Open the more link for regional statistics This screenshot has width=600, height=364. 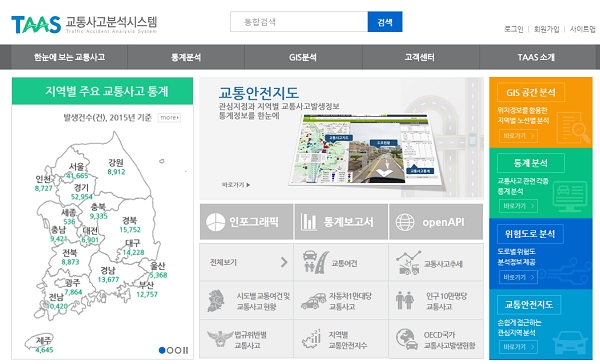(169, 118)
